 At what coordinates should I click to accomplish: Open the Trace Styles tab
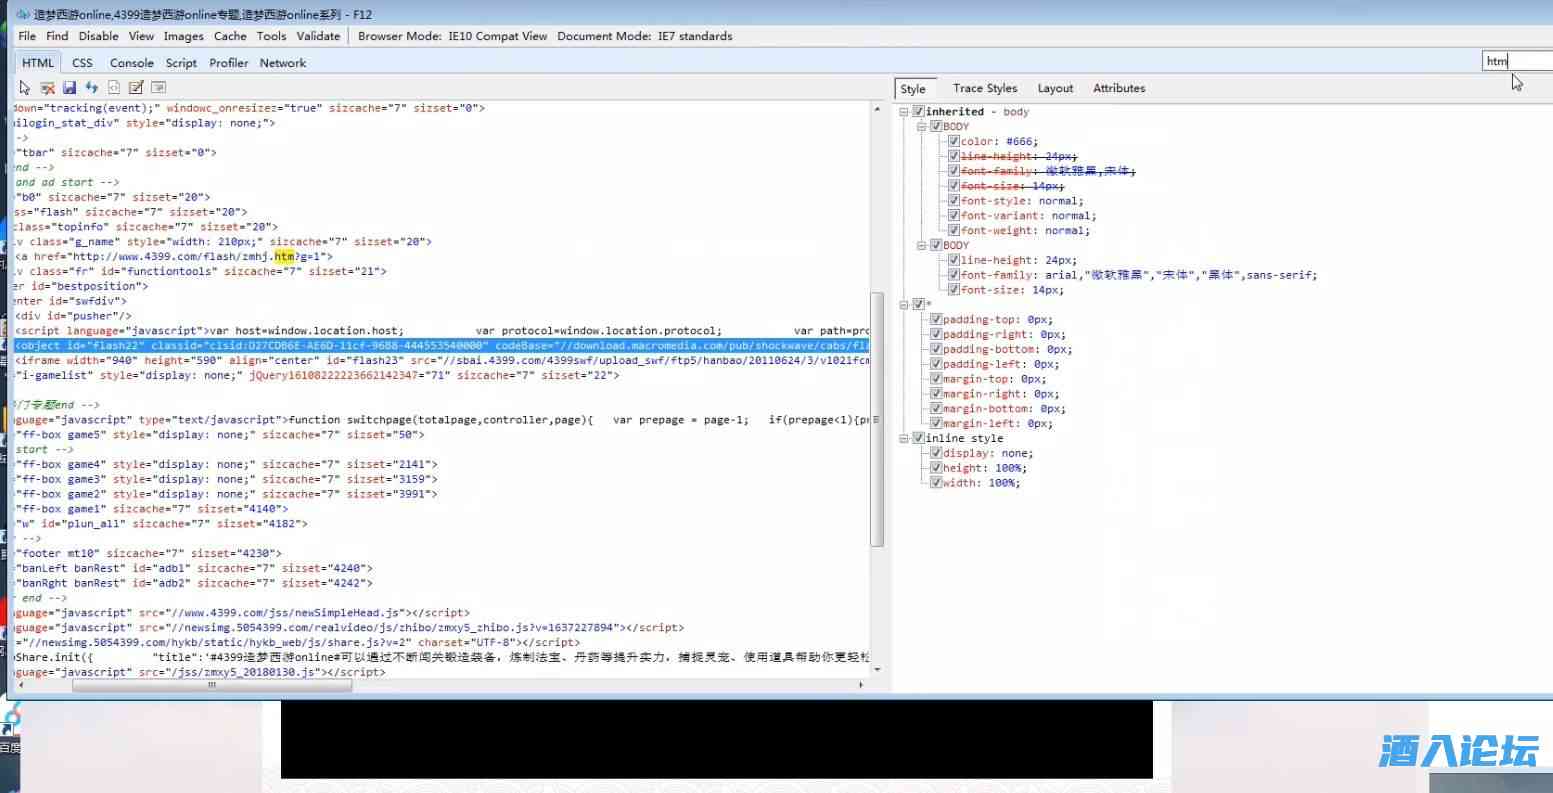point(984,88)
